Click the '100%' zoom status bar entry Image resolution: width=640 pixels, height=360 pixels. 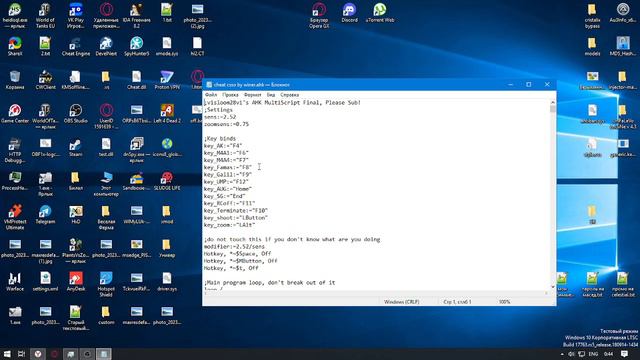tap(504, 302)
